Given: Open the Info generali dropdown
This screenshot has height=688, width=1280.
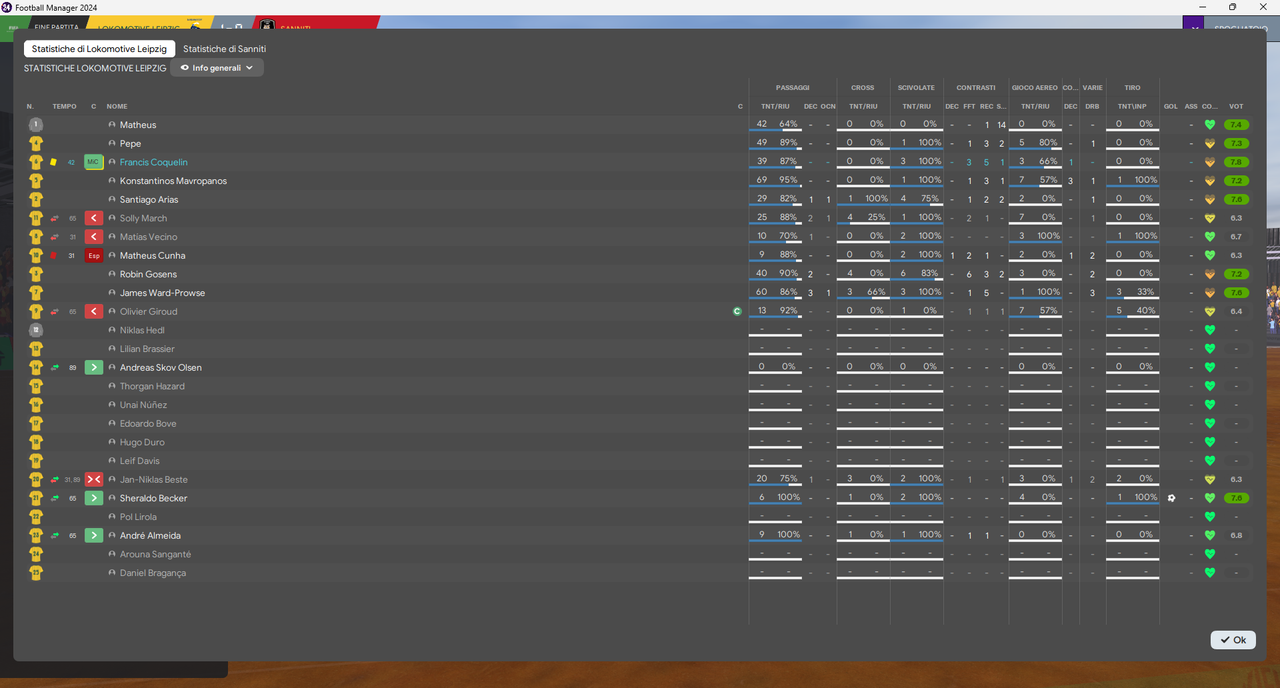Looking at the screenshot, I should tap(217, 68).
